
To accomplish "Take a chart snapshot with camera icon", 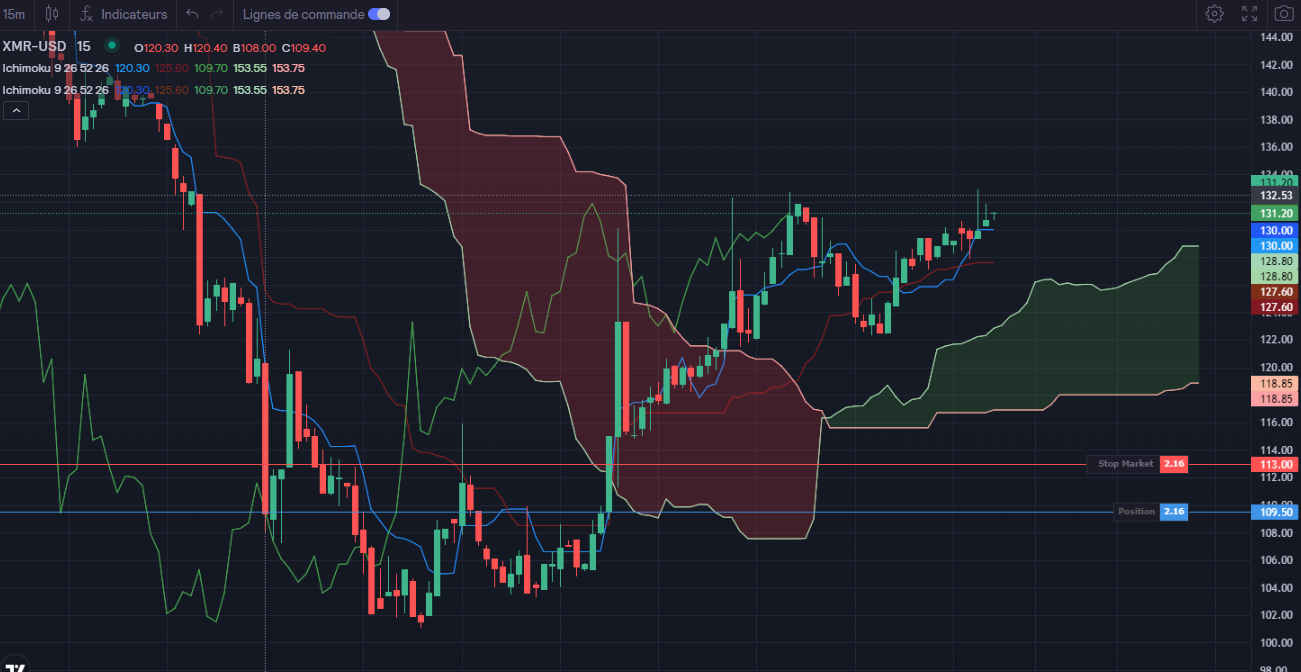I will pyautogui.click(x=1284, y=14).
